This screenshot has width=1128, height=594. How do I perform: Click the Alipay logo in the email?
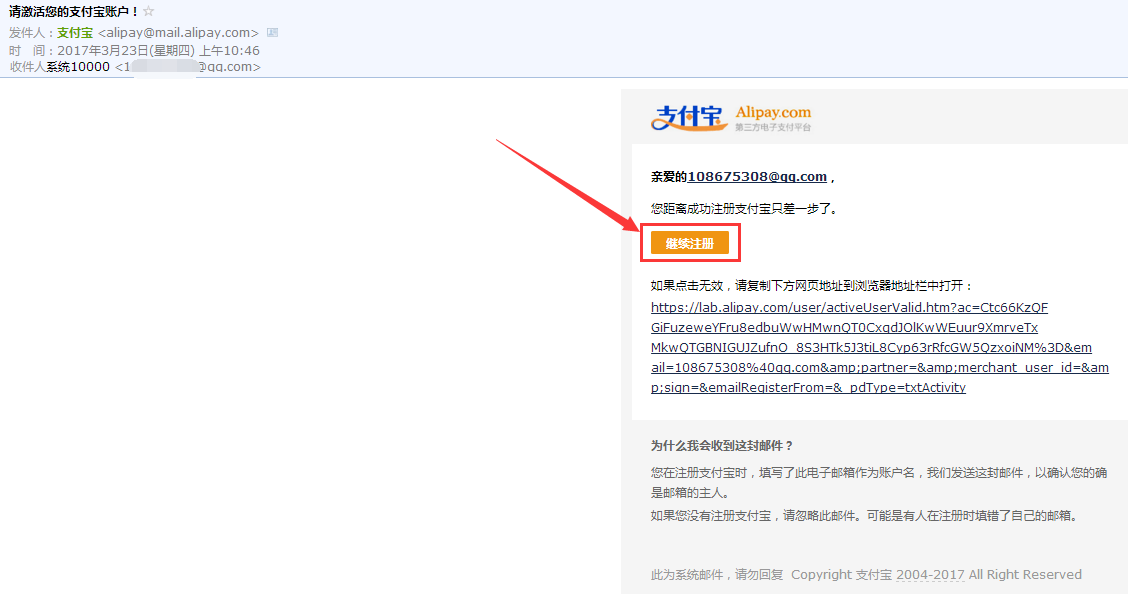click(689, 117)
